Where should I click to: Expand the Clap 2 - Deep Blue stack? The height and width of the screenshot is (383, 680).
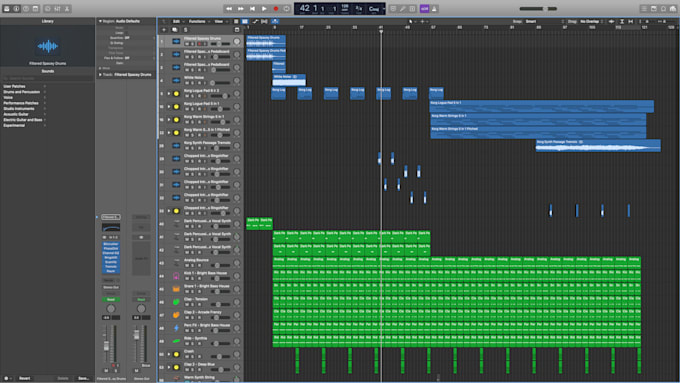coord(169,367)
